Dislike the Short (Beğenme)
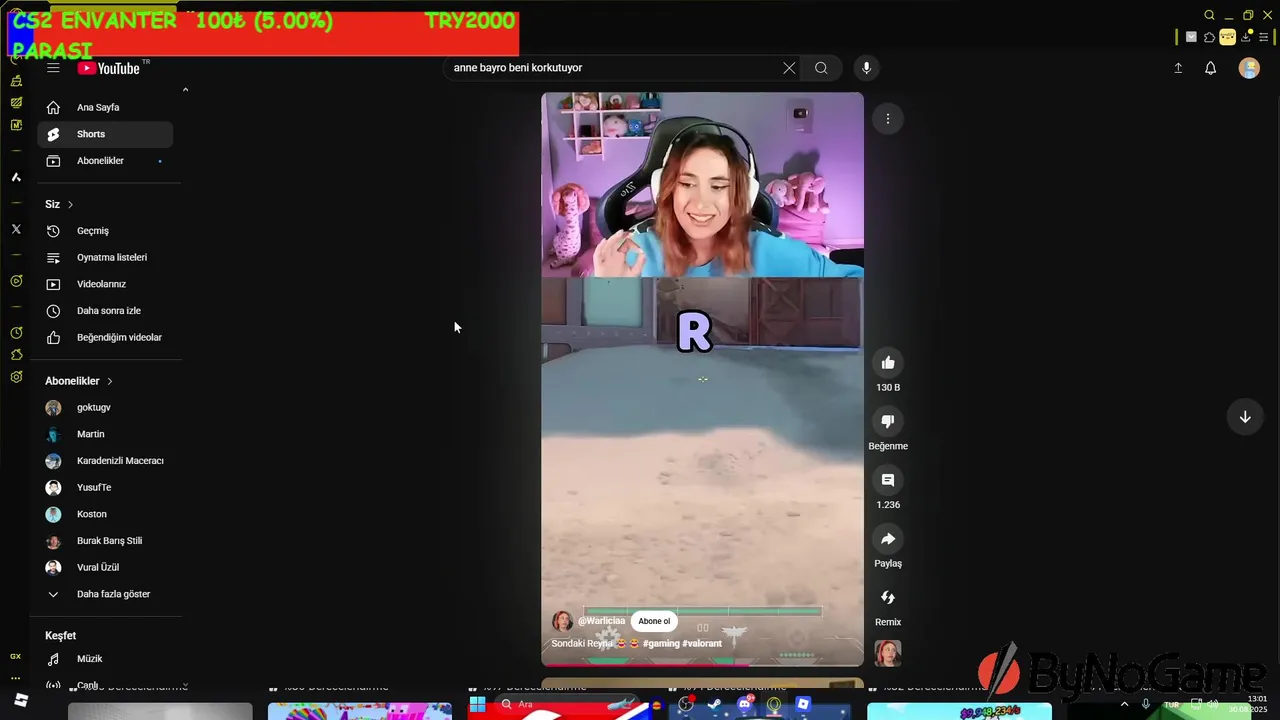Viewport: 1280px width, 720px height. (888, 421)
